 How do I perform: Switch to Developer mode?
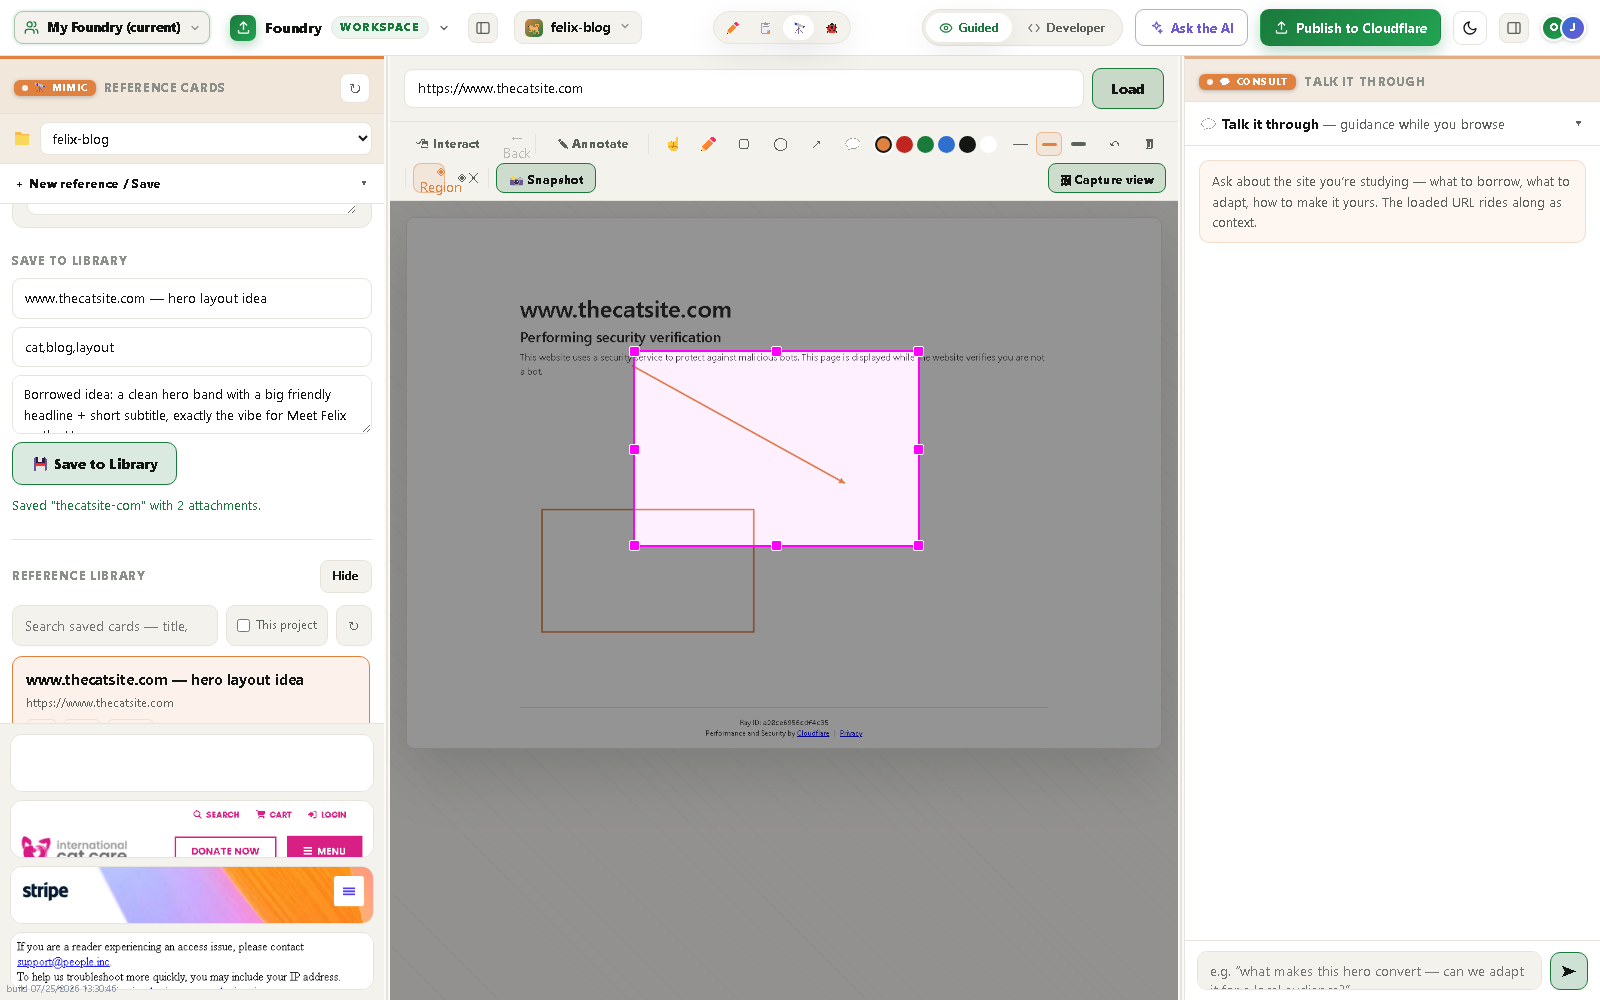pos(1066,28)
